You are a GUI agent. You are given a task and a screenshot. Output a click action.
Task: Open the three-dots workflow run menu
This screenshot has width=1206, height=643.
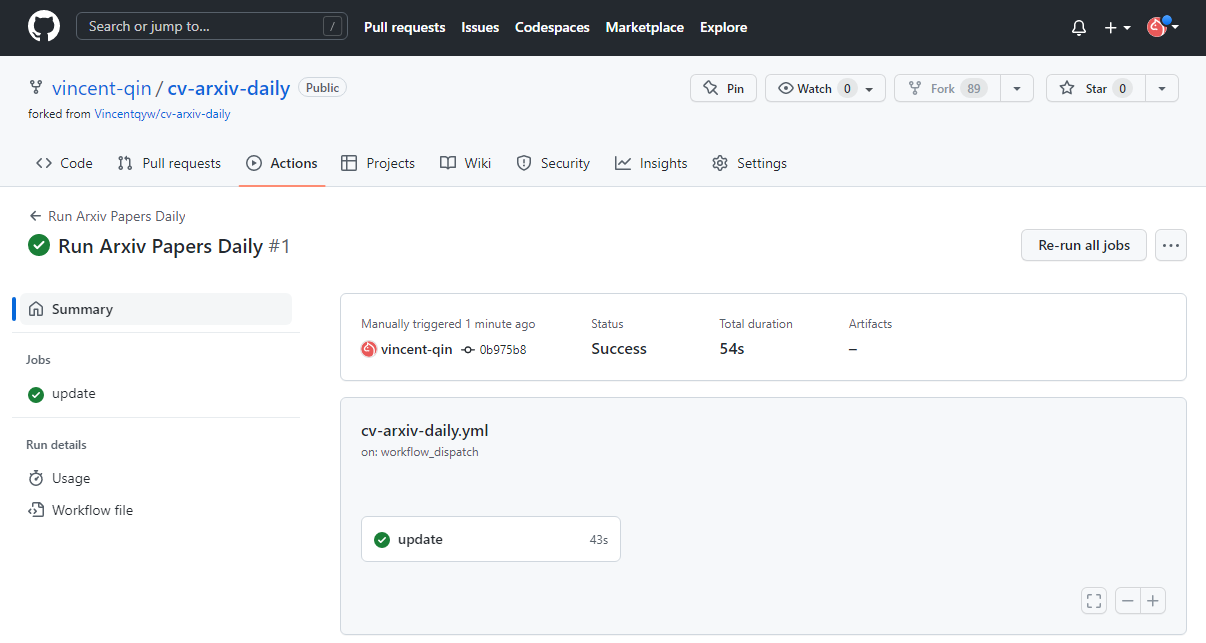coord(1171,245)
